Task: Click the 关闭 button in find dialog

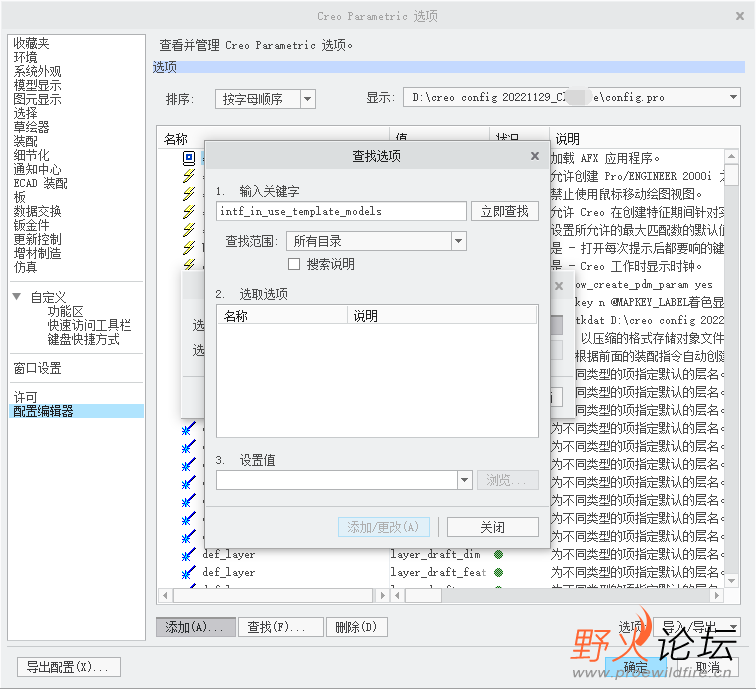Action: 492,527
